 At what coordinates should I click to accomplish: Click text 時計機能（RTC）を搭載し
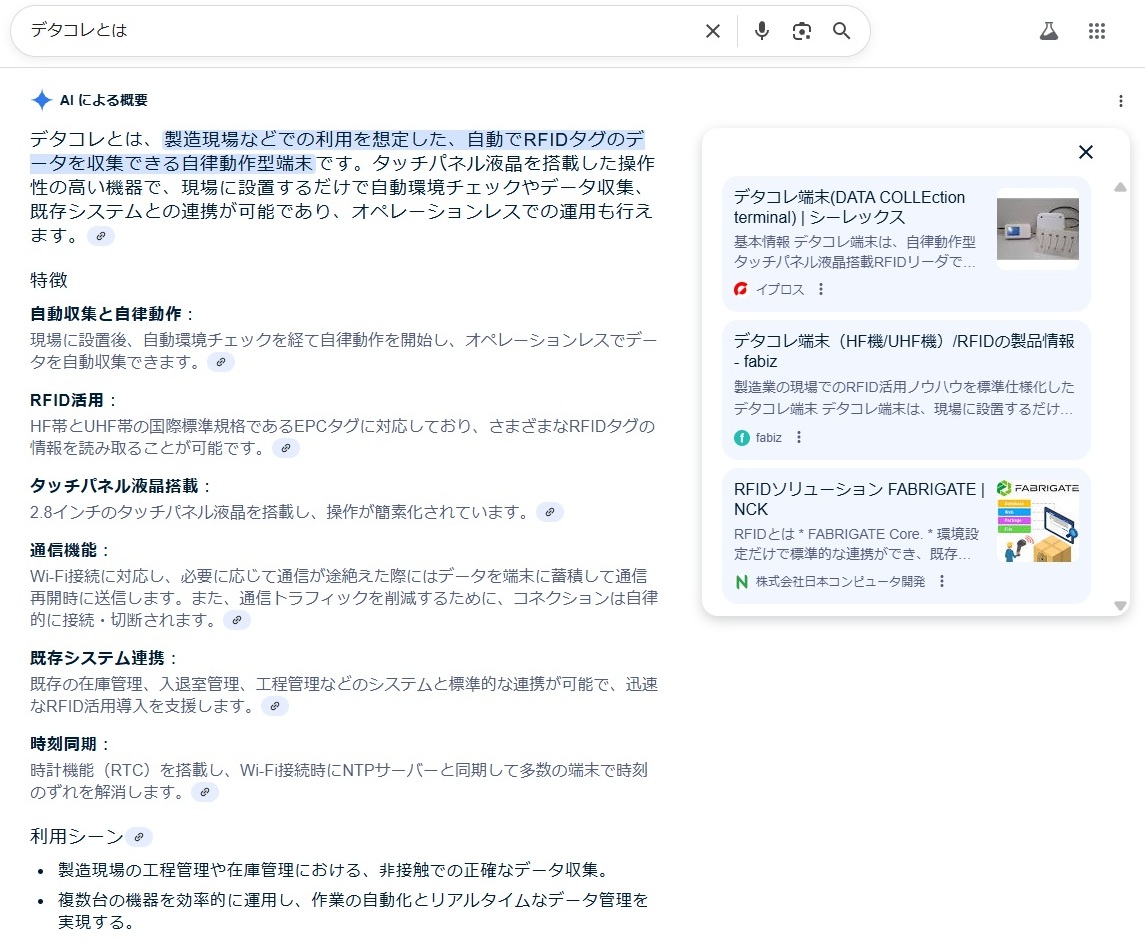[339, 781]
